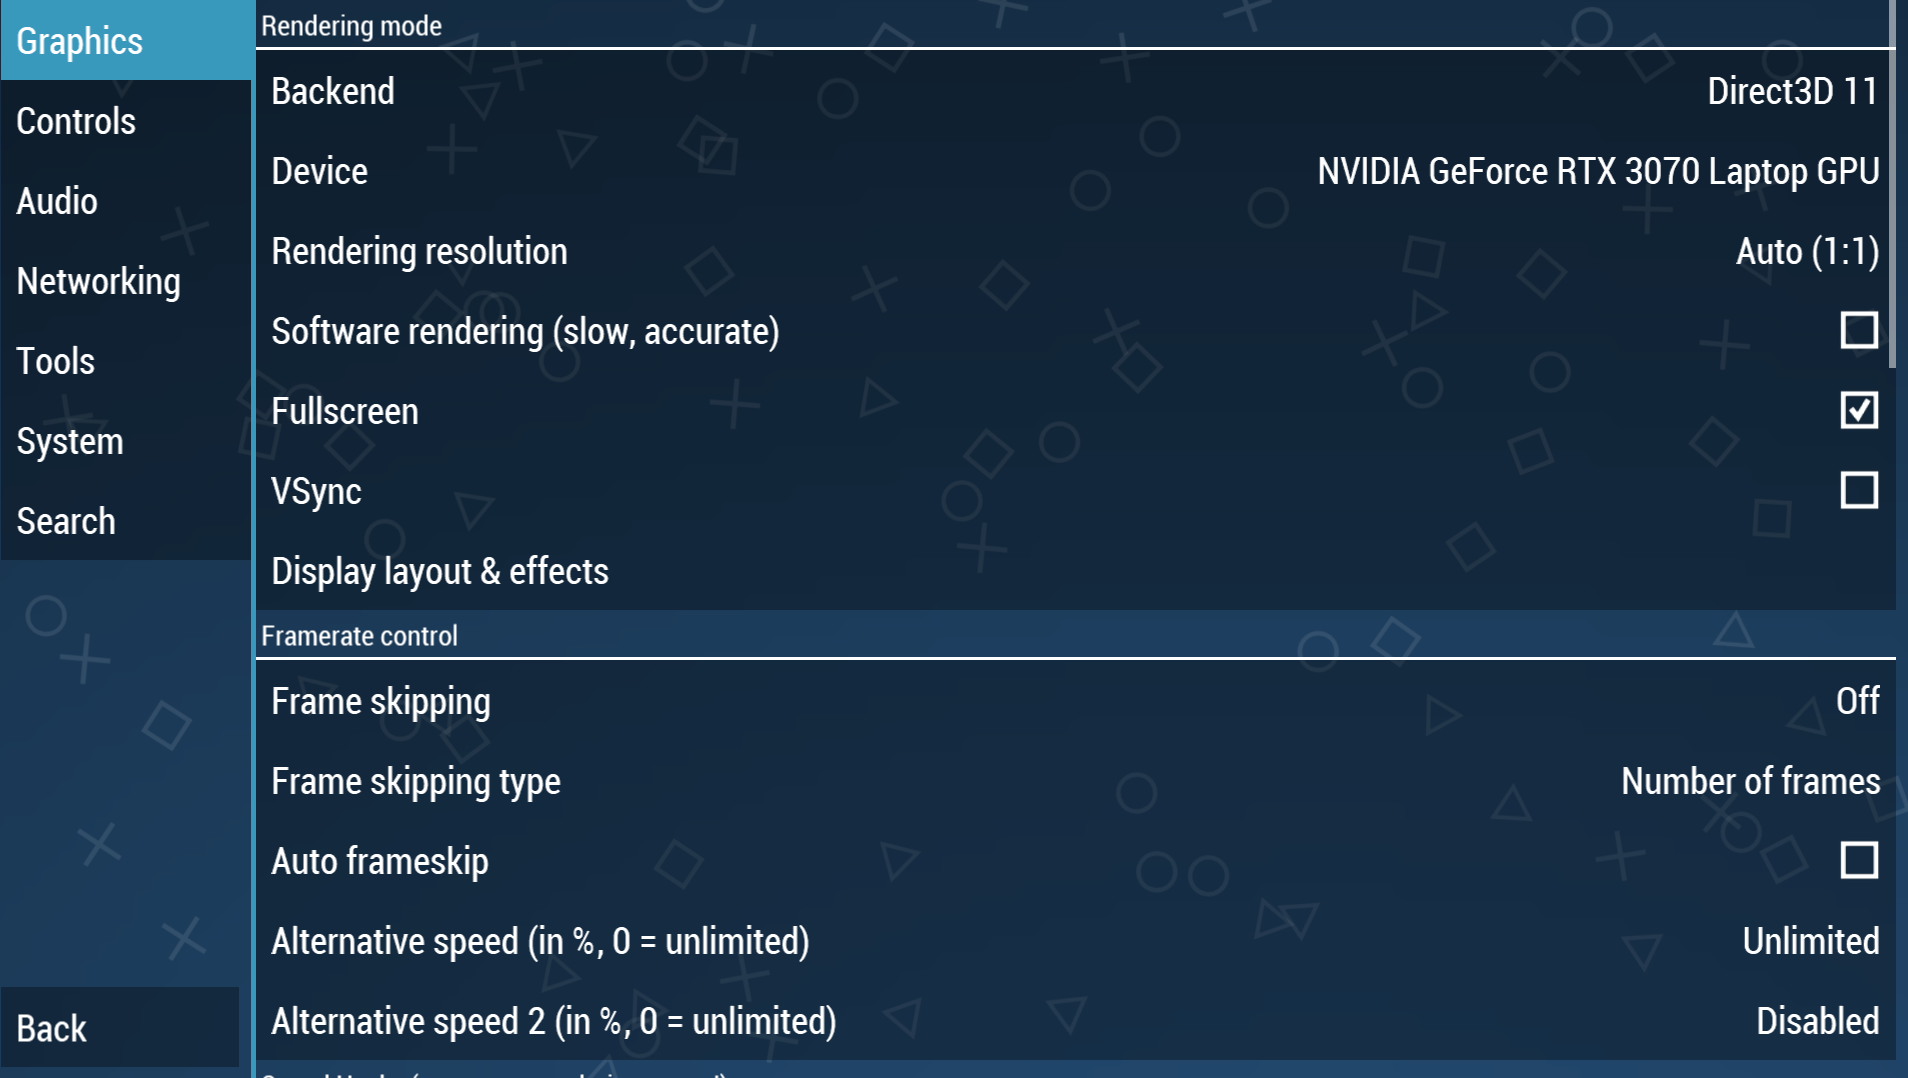
Task: Open the Graphics settings tab
Action: 80,41
